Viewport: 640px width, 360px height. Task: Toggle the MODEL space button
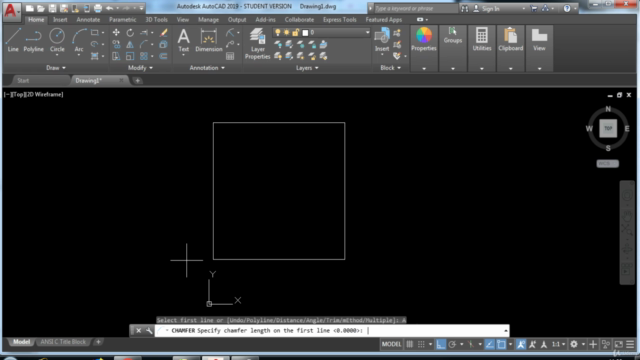pos(391,344)
